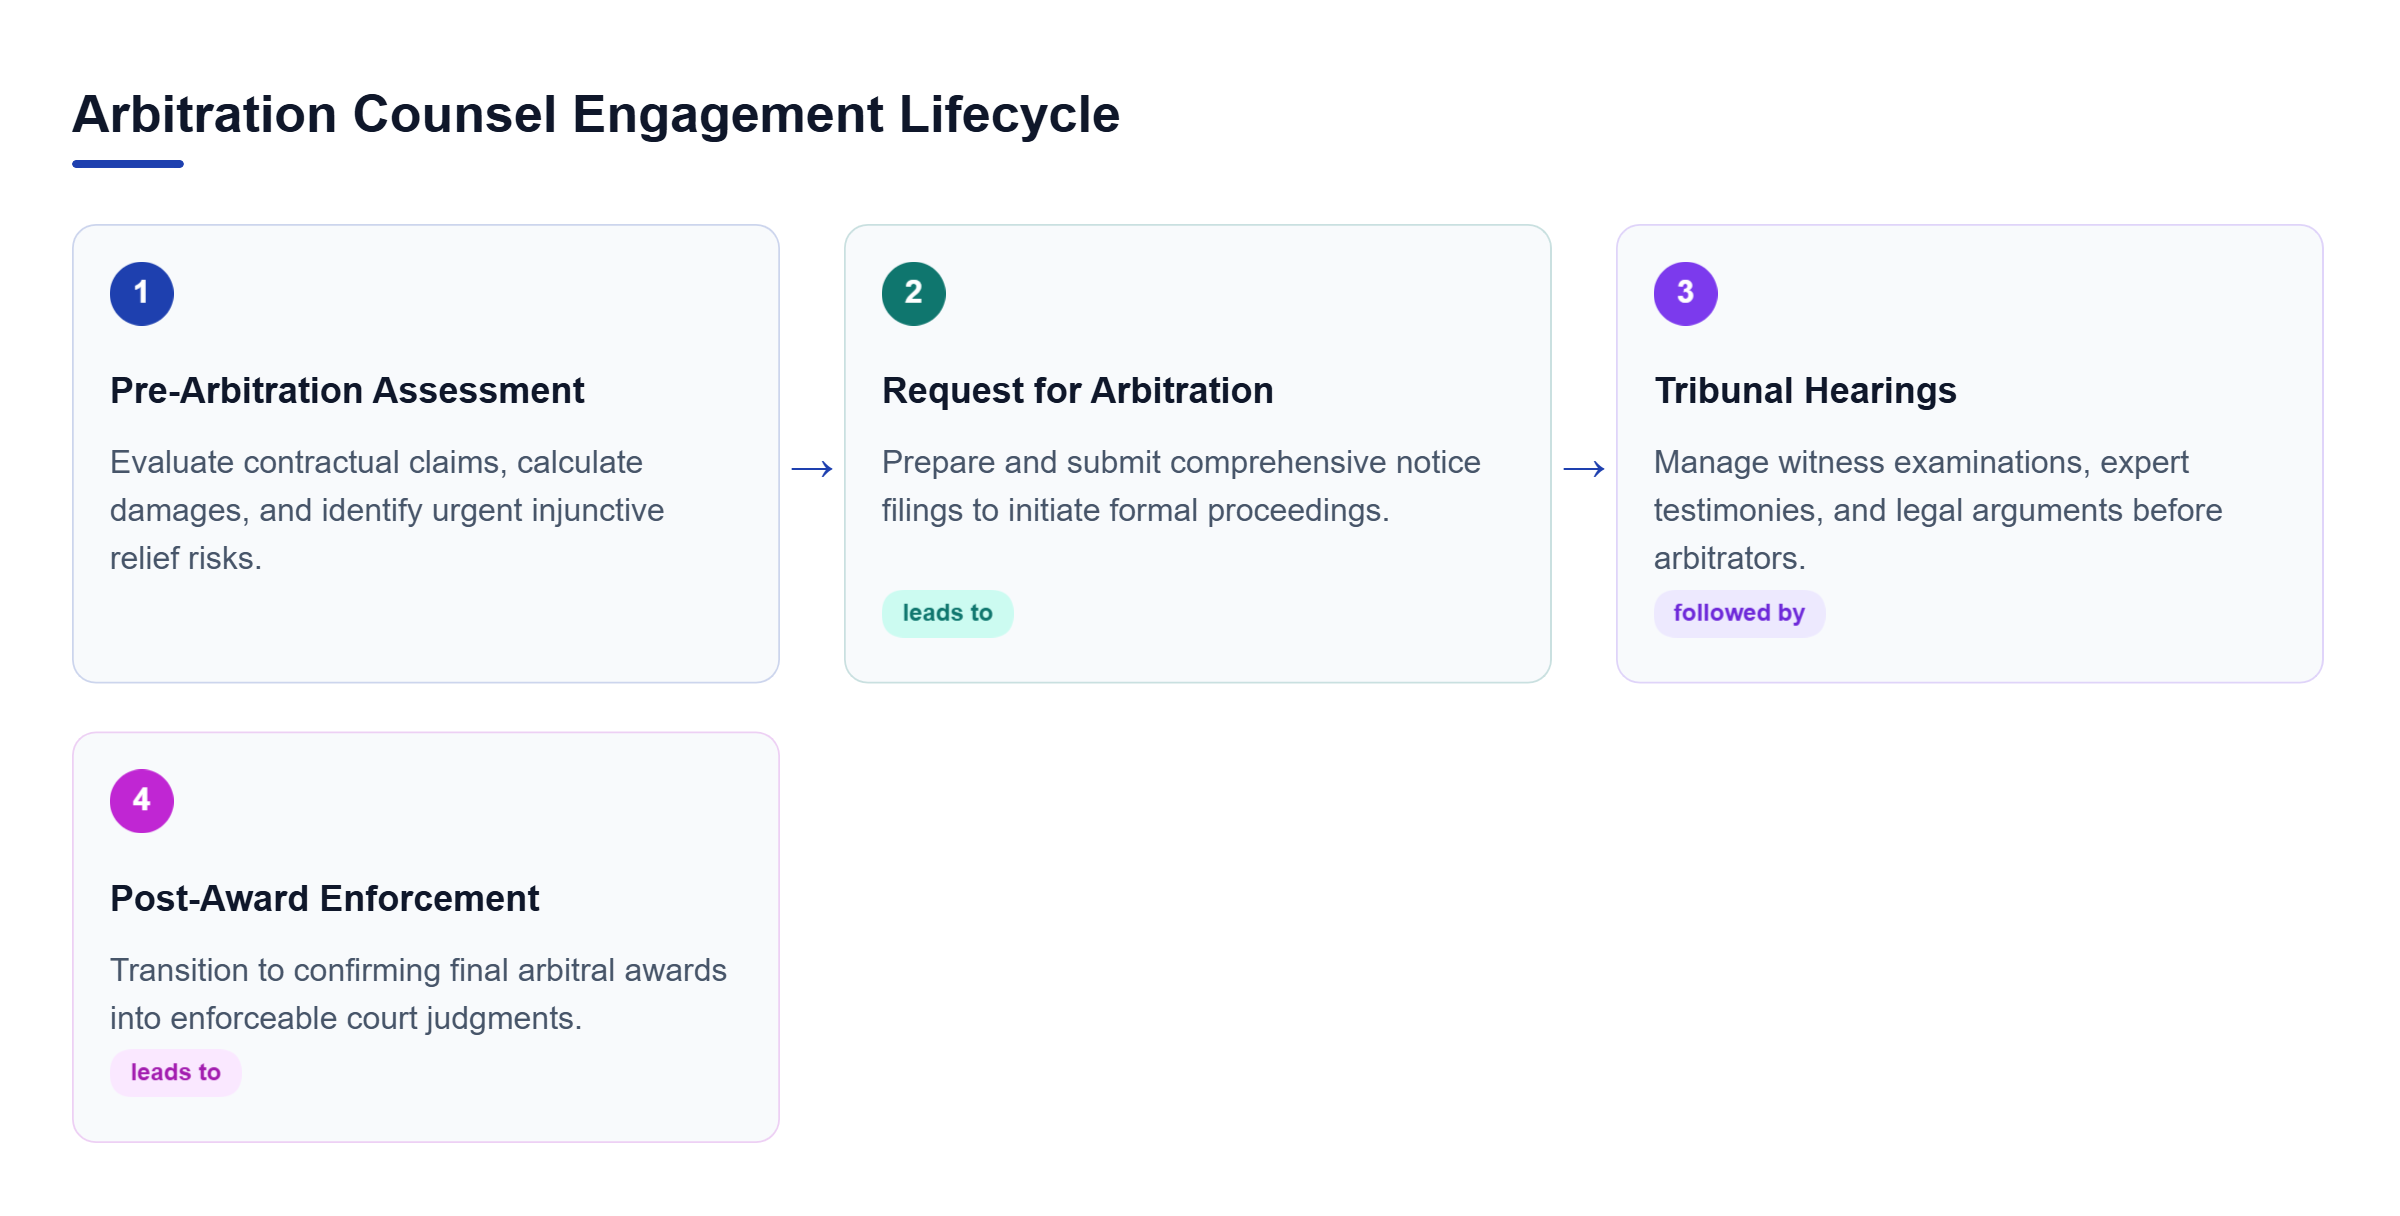
Task: Click the magenta step 4 circle badge
Action: click(x=142, y=801)
